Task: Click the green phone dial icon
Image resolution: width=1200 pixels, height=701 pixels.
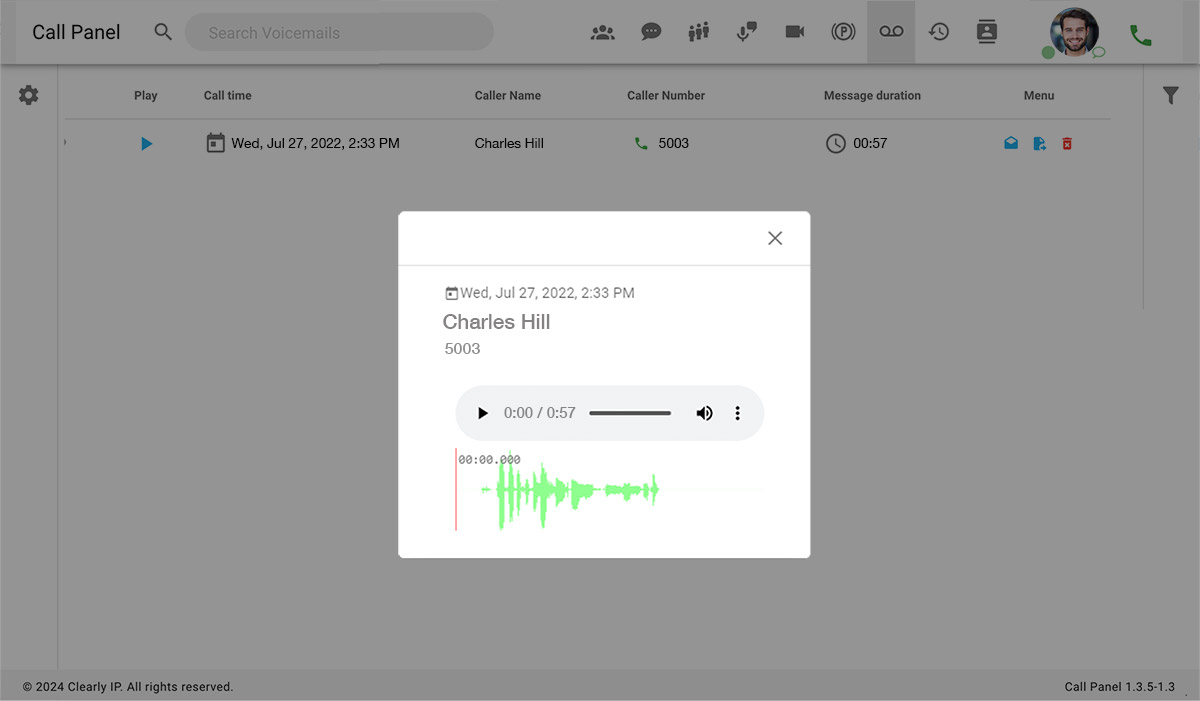Action: 1140,35
